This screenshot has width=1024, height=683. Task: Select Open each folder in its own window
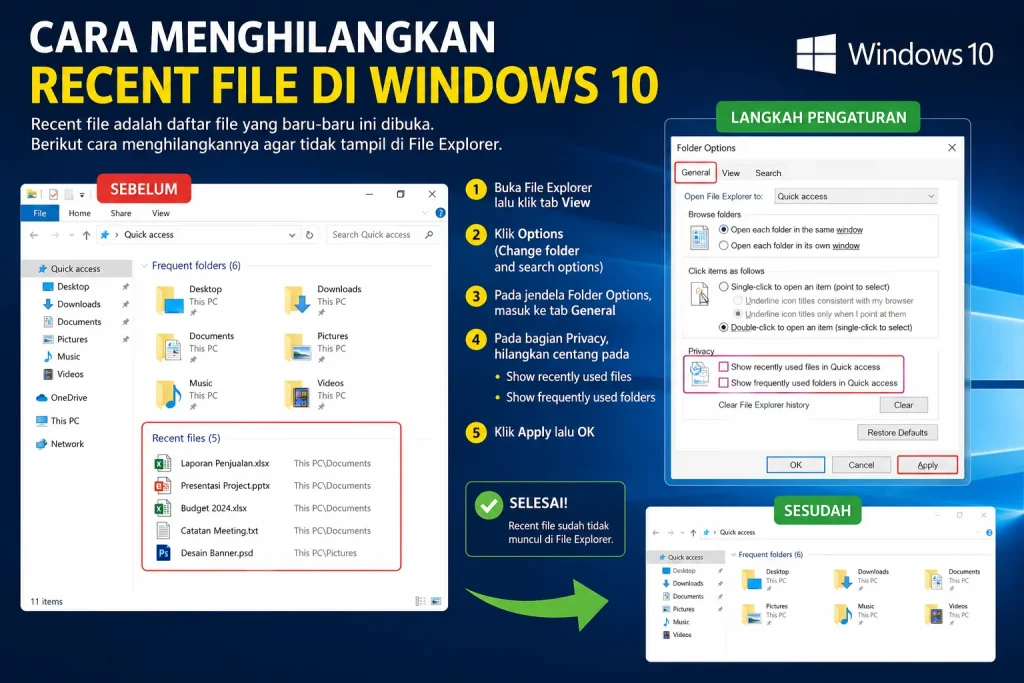pos(724,246)
